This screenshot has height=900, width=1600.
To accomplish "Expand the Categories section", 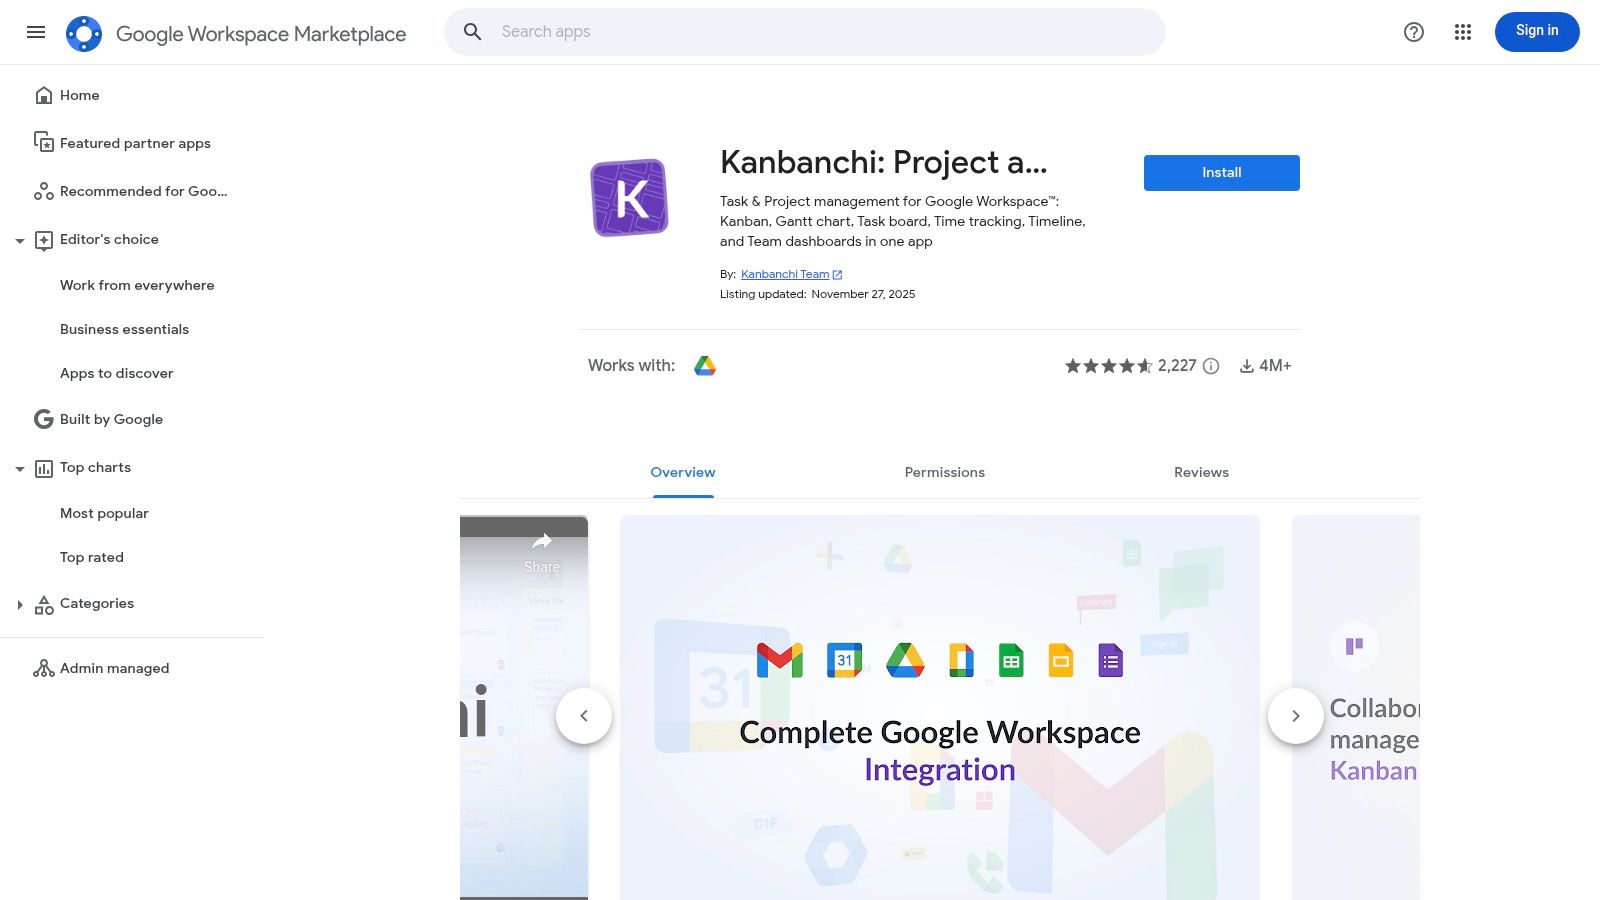I will point(20,603).
